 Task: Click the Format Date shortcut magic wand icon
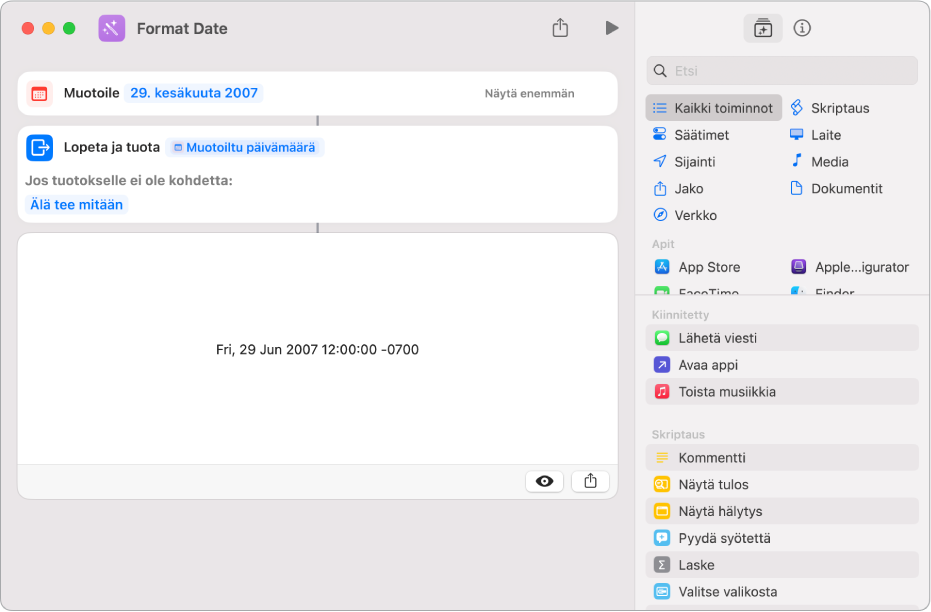click(x=112, y=28)
